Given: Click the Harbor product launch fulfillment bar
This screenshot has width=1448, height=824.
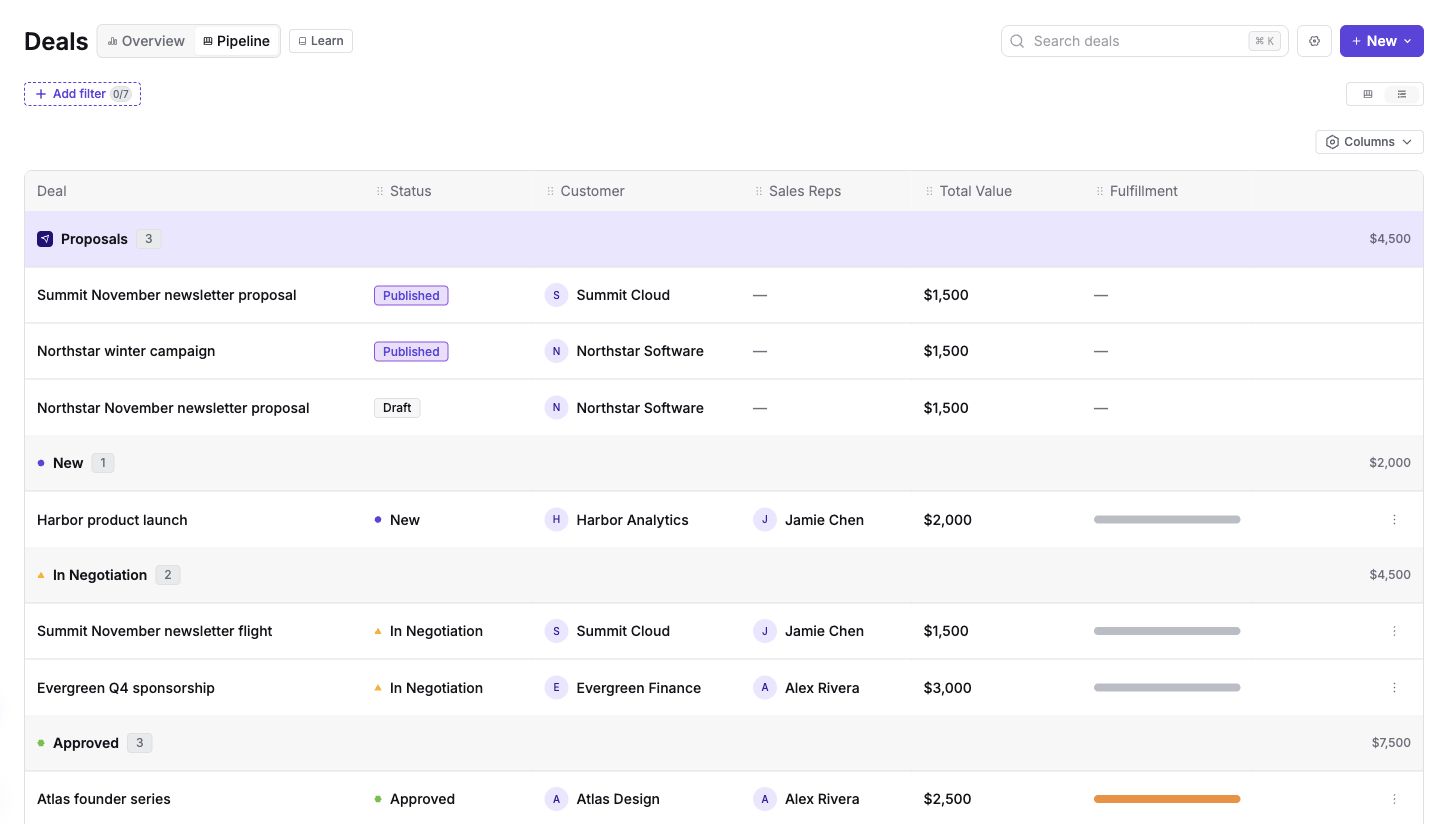Looking at the screenshot, I should (x=1167, y=520).
